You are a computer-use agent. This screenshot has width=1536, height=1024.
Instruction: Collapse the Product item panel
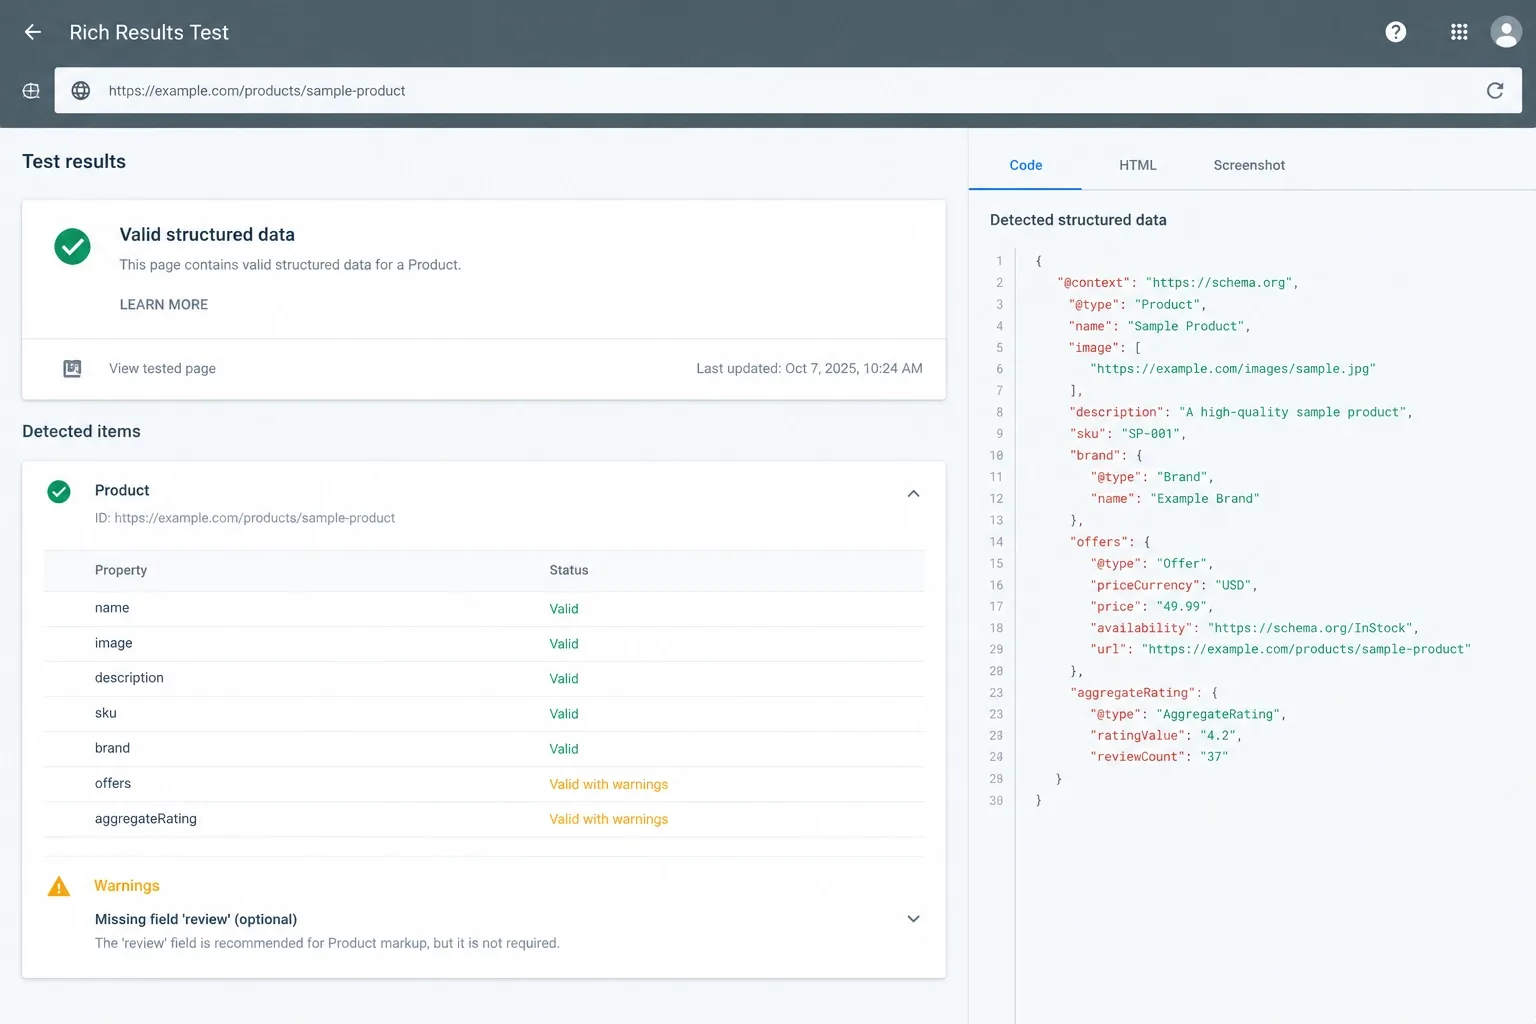click(x=913, y=494)
